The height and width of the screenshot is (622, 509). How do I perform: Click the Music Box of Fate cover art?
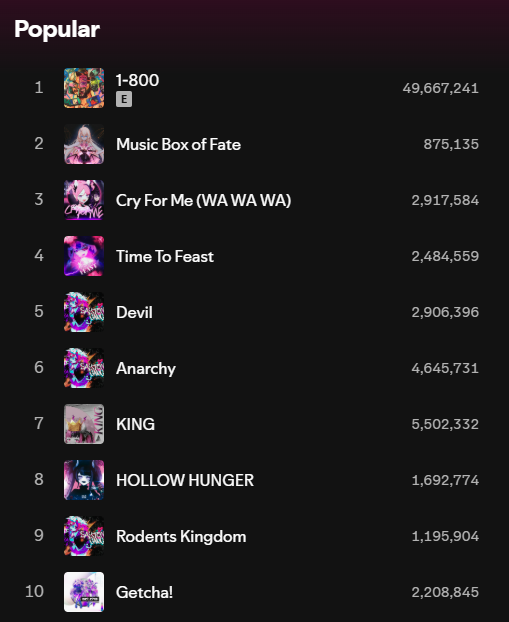click(x=84, y=144)
